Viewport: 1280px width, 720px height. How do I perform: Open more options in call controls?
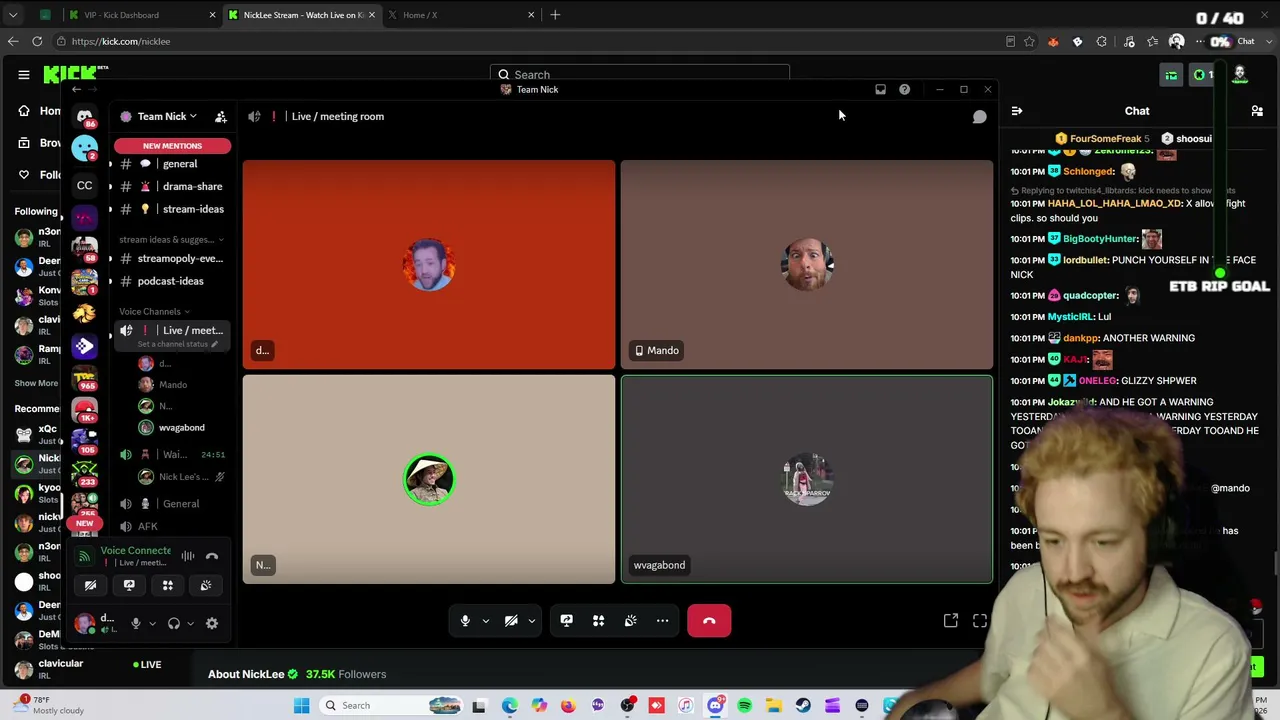pos(662,621)
